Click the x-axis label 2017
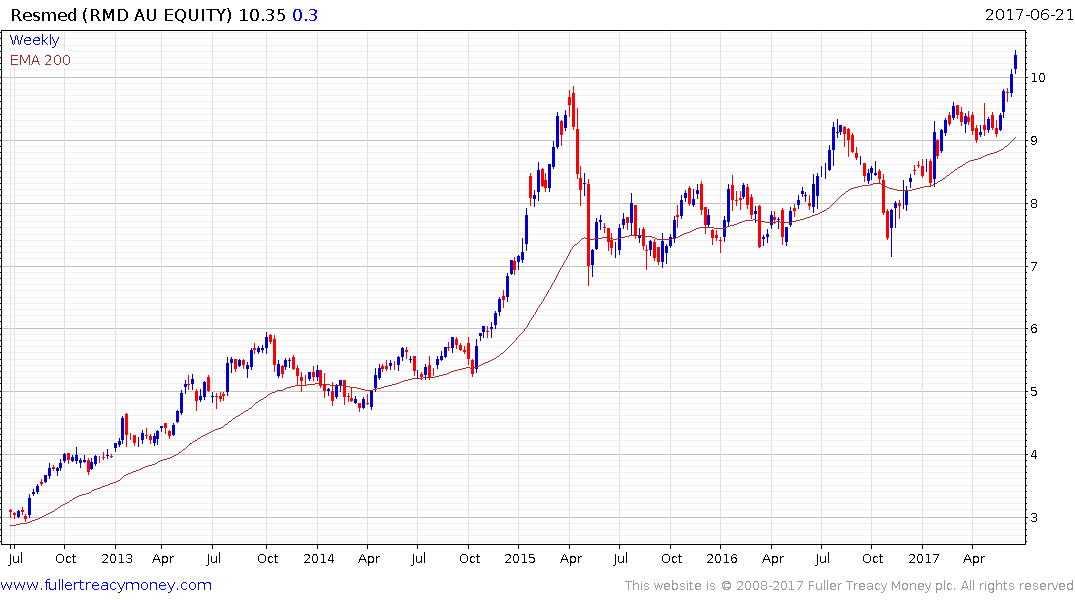Viewport: 1075px width, 600px height. point(923,558)
